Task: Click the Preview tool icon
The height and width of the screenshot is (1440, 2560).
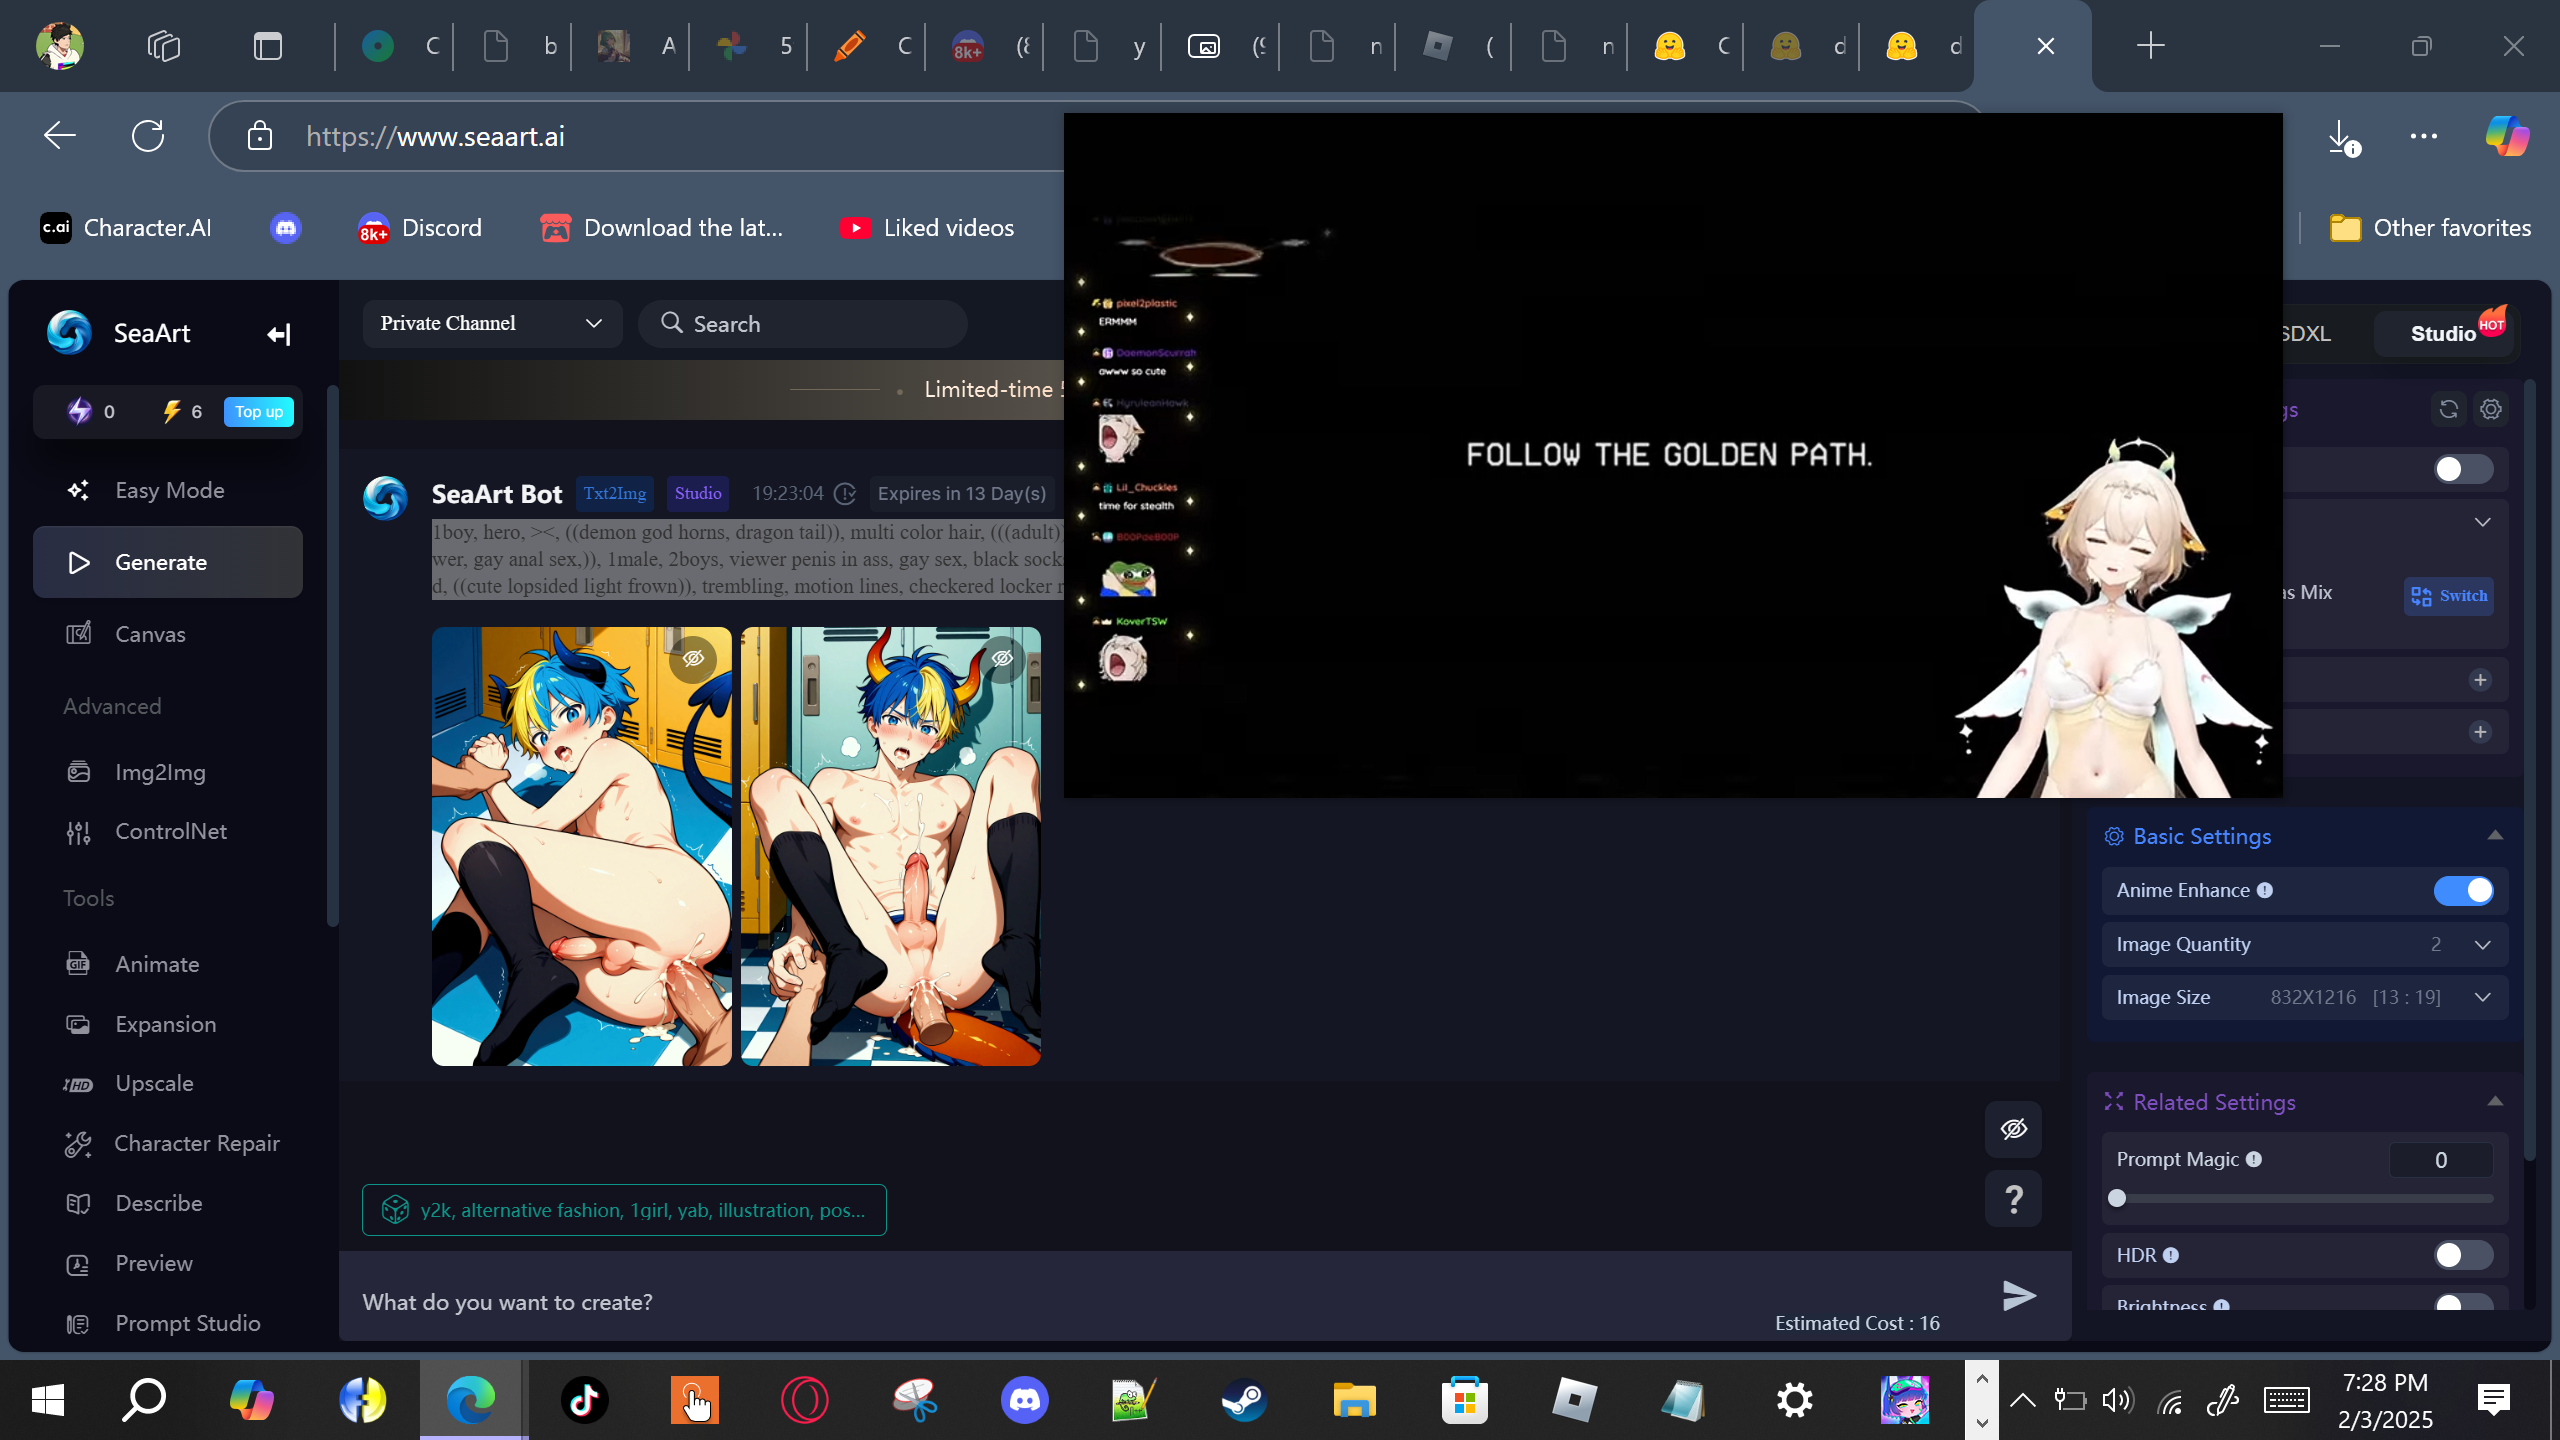Action: click(78, 1264)
